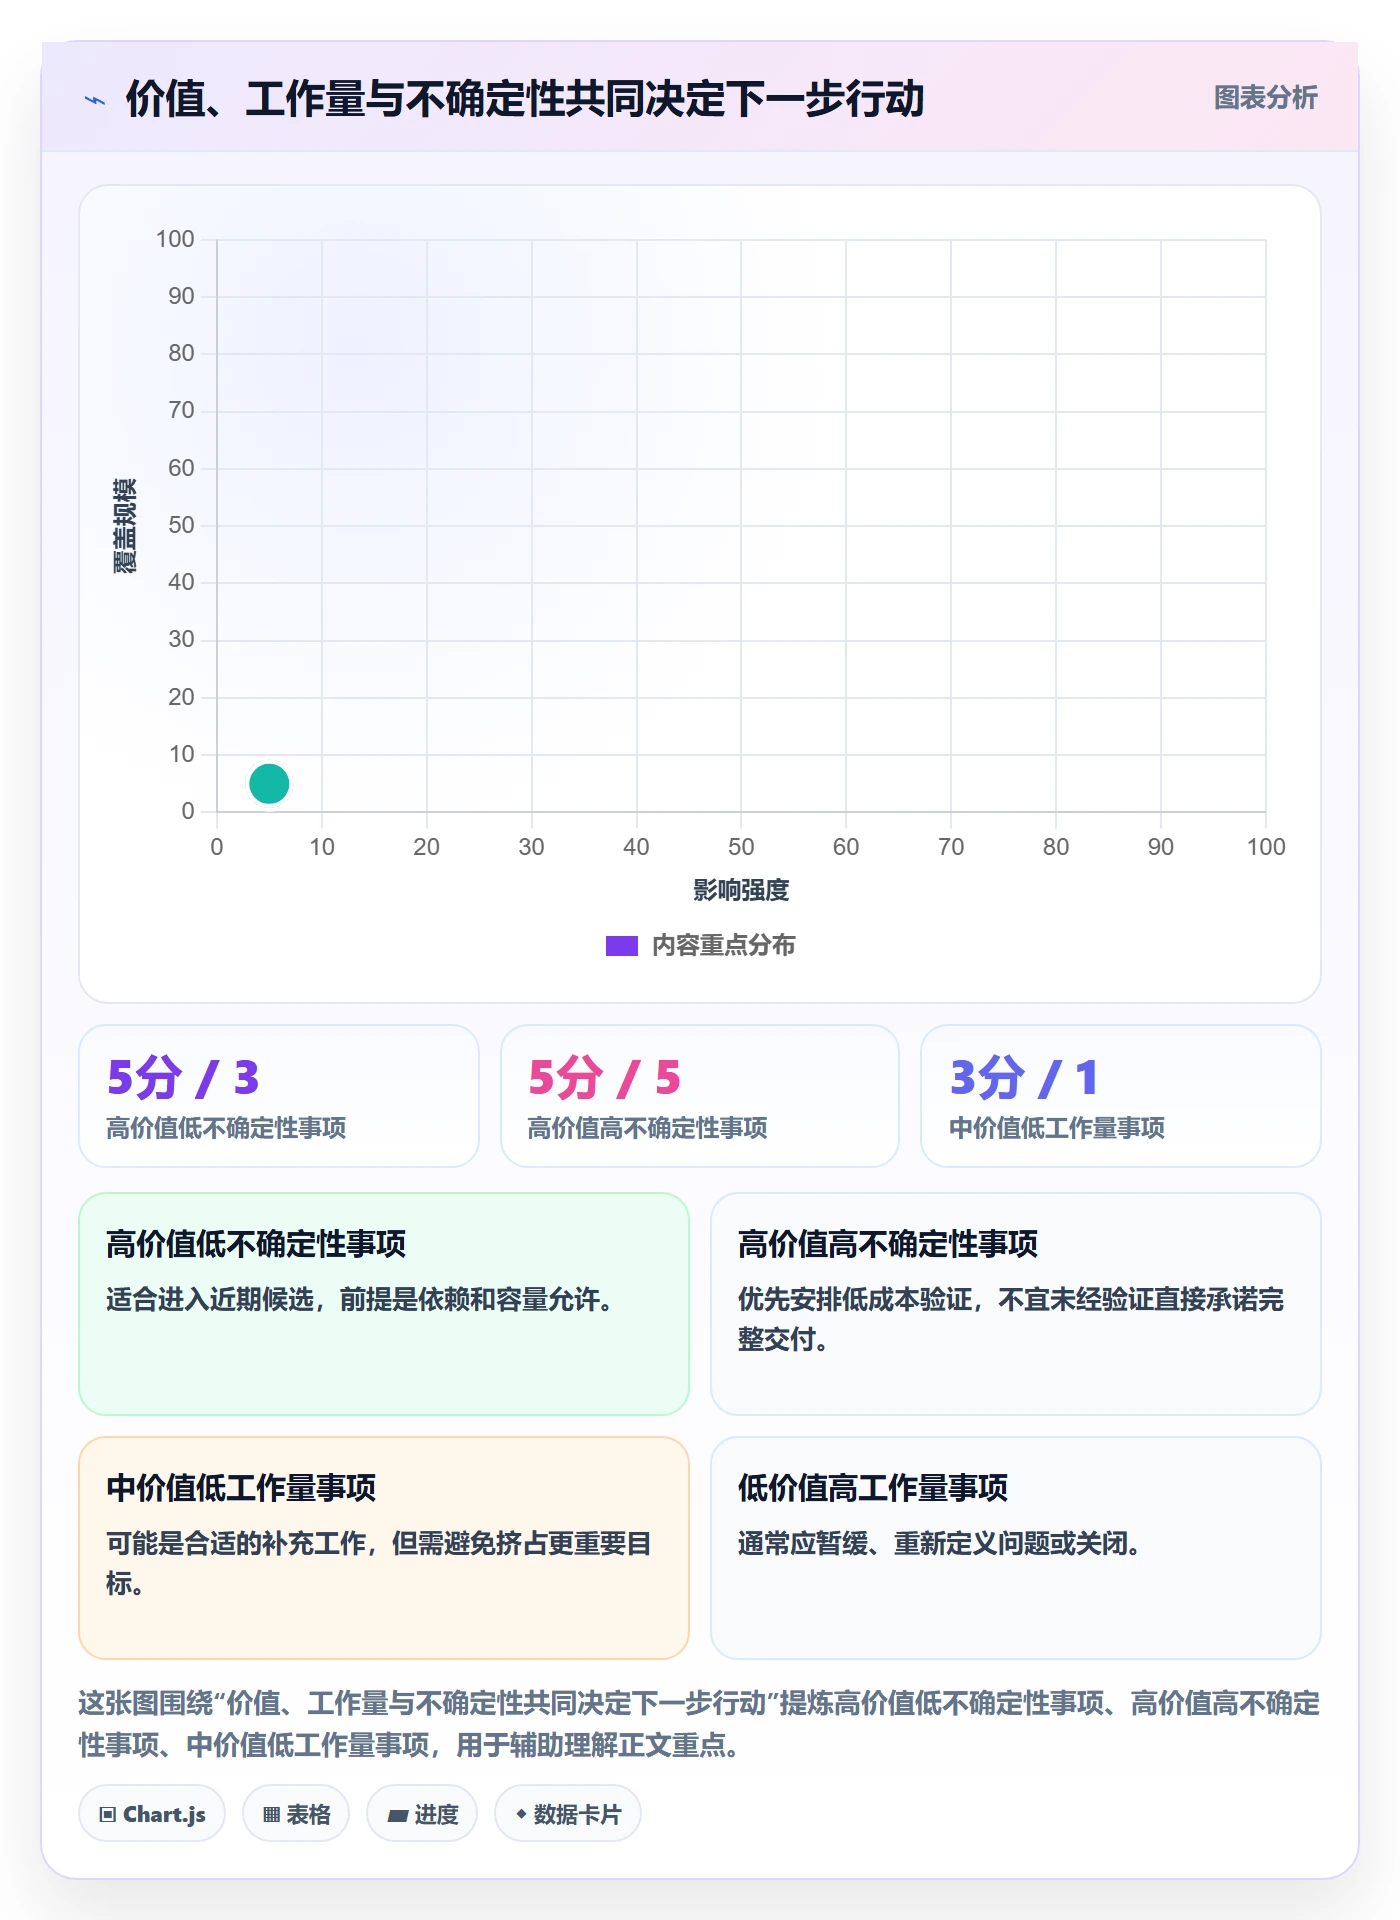Click the 影响强度 x-axis title
Screen dimensions: 1400x1920
741,890
